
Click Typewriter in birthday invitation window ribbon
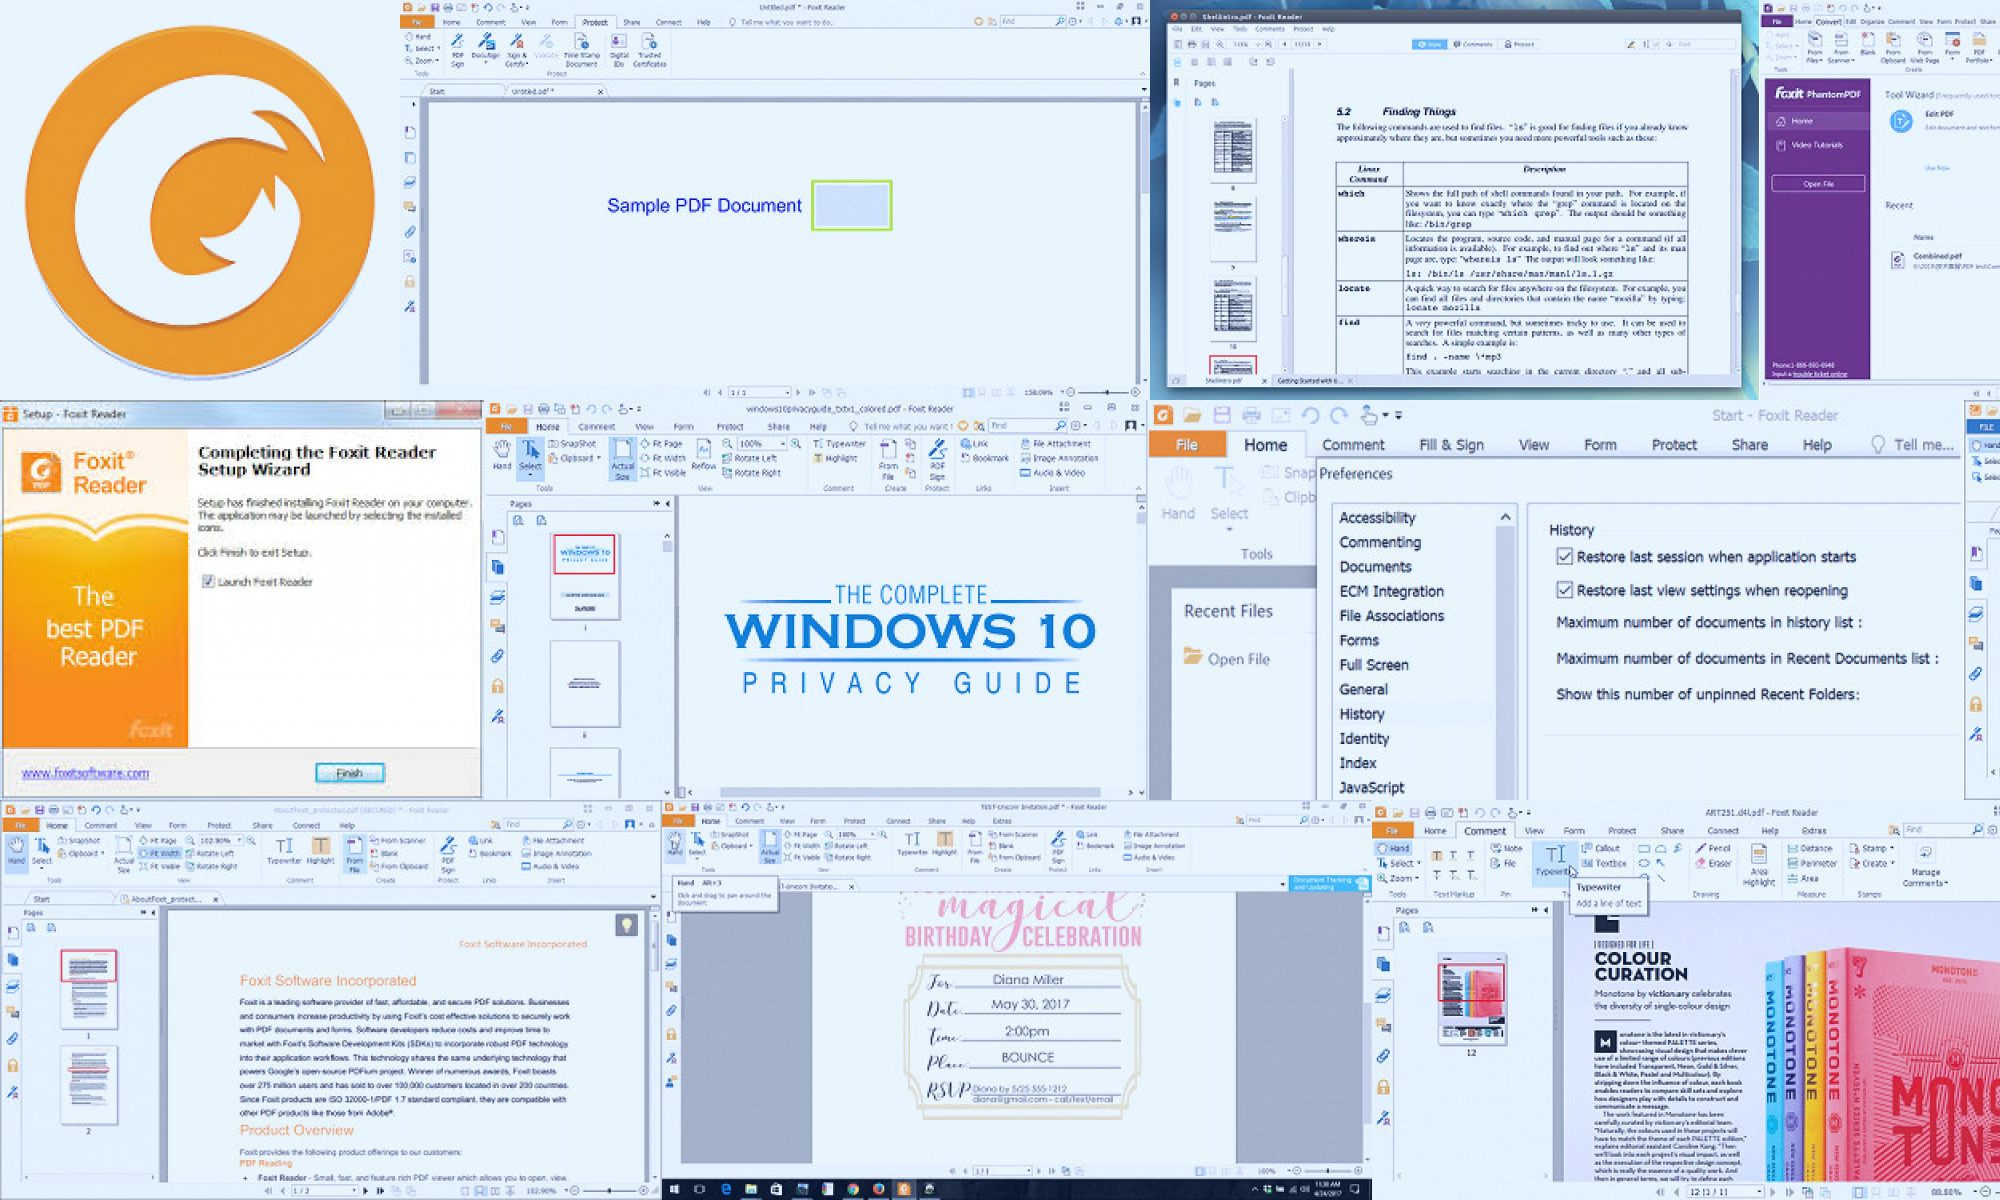912,843
